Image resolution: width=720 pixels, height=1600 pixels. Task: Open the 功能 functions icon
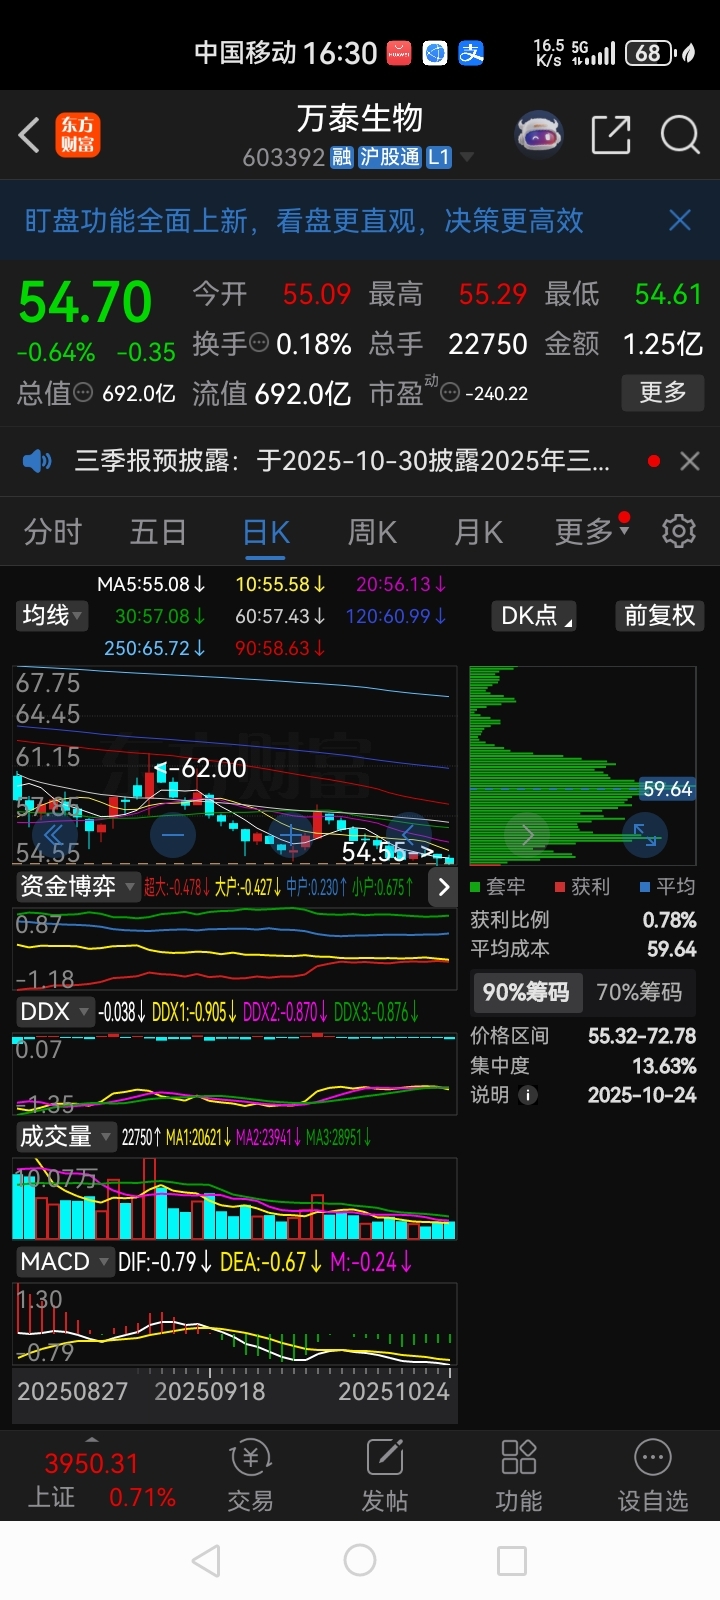coord(518,1477)
